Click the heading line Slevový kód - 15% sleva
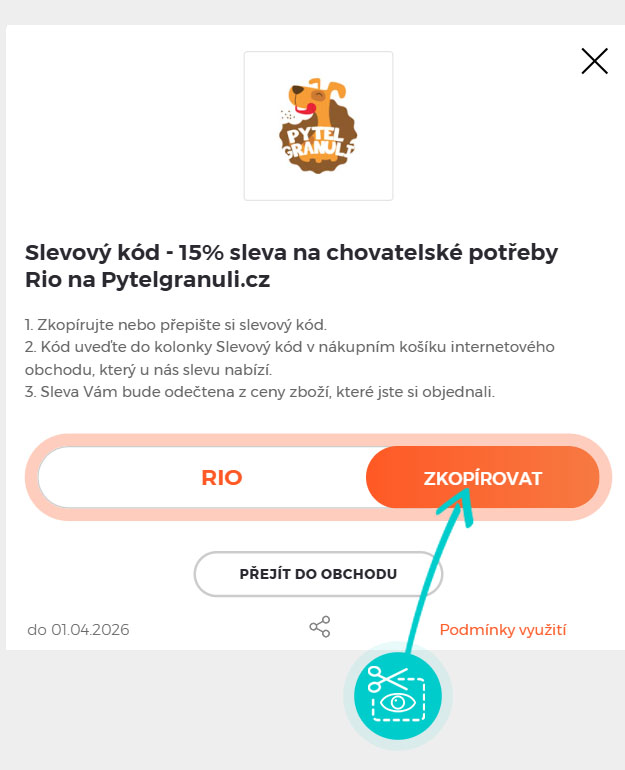 tap(292, 252)
